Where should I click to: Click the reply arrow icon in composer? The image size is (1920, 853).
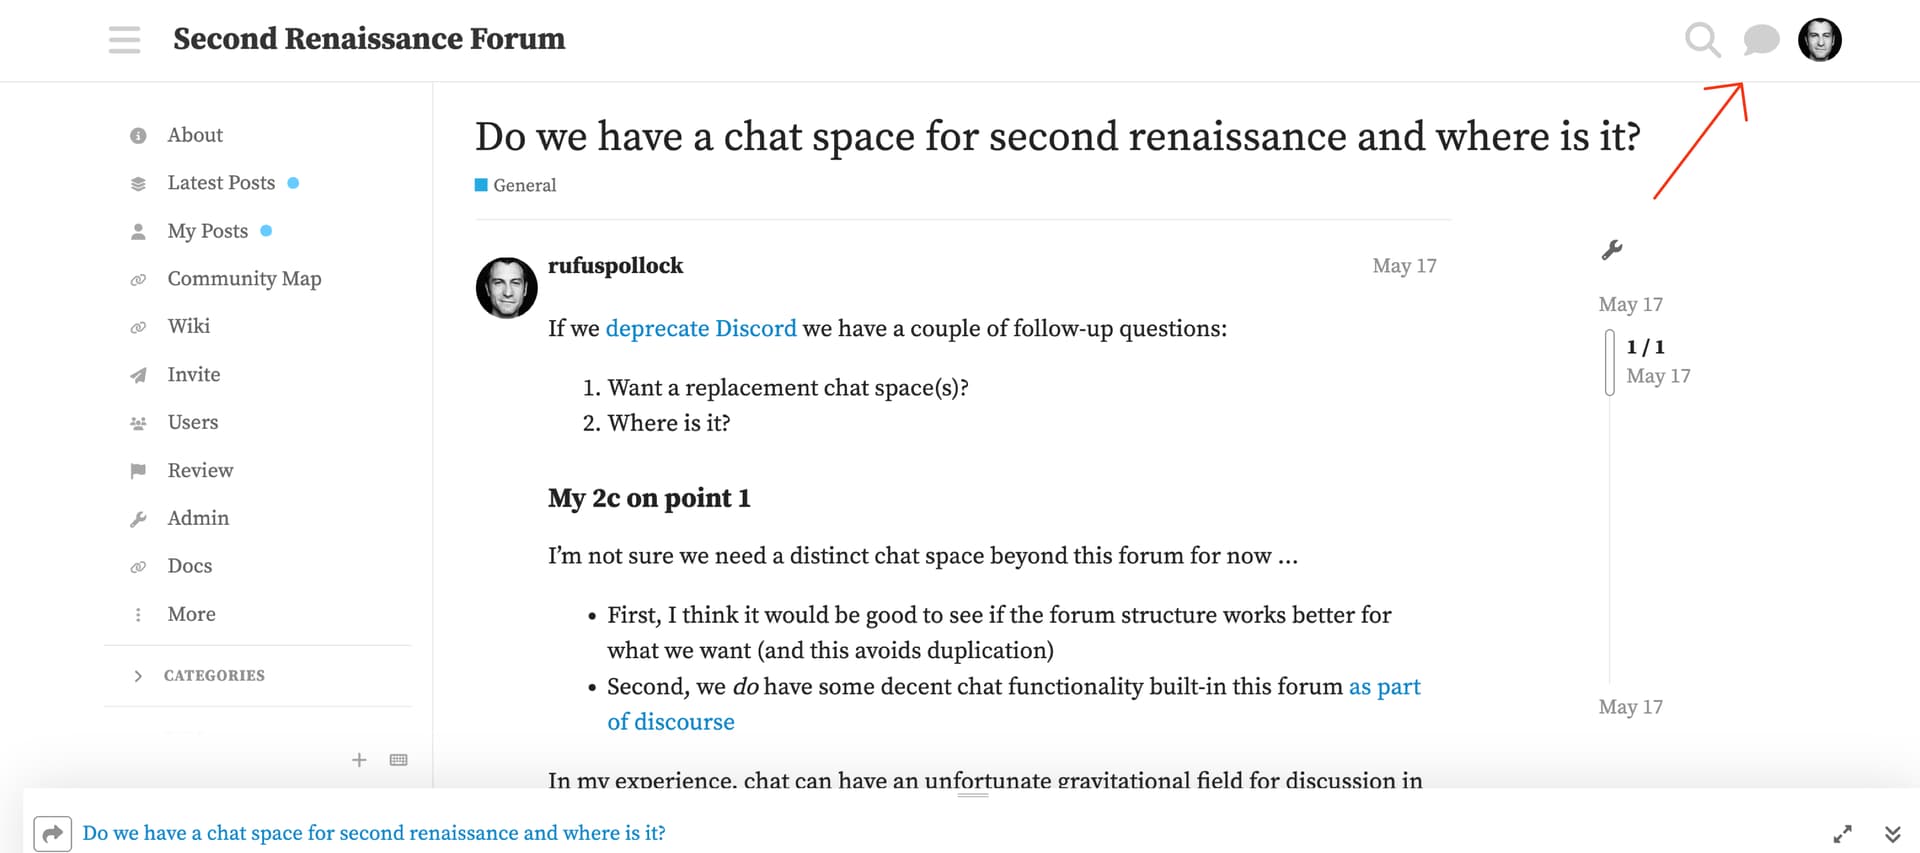point(52,833)
